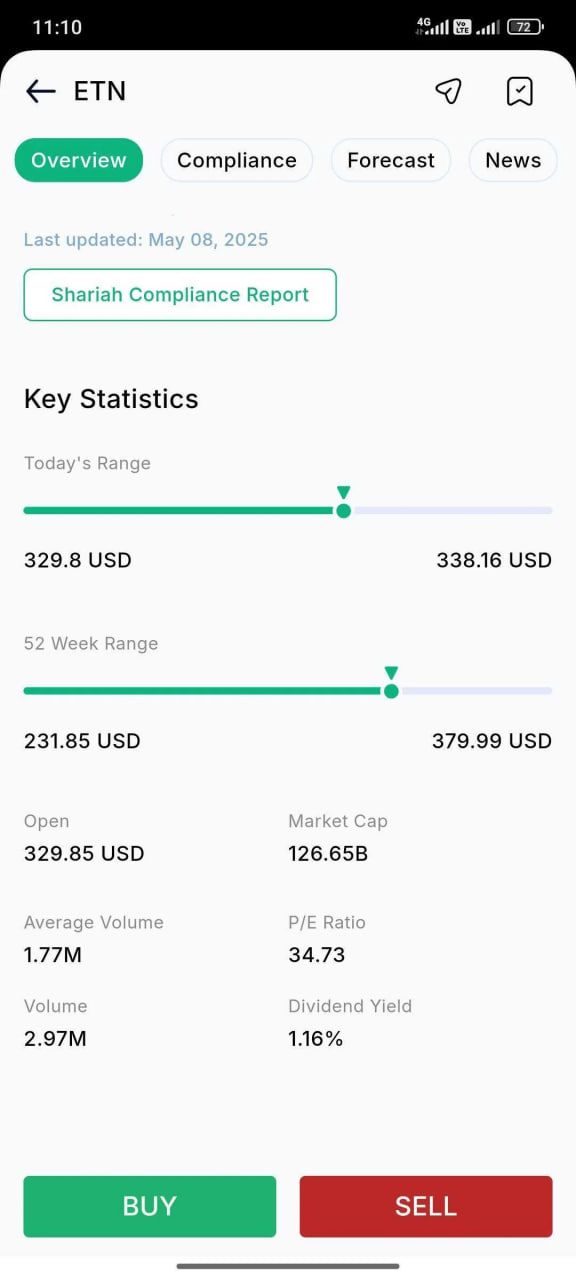Tap the bookmark watchlist icon

(x=520, y=92)
